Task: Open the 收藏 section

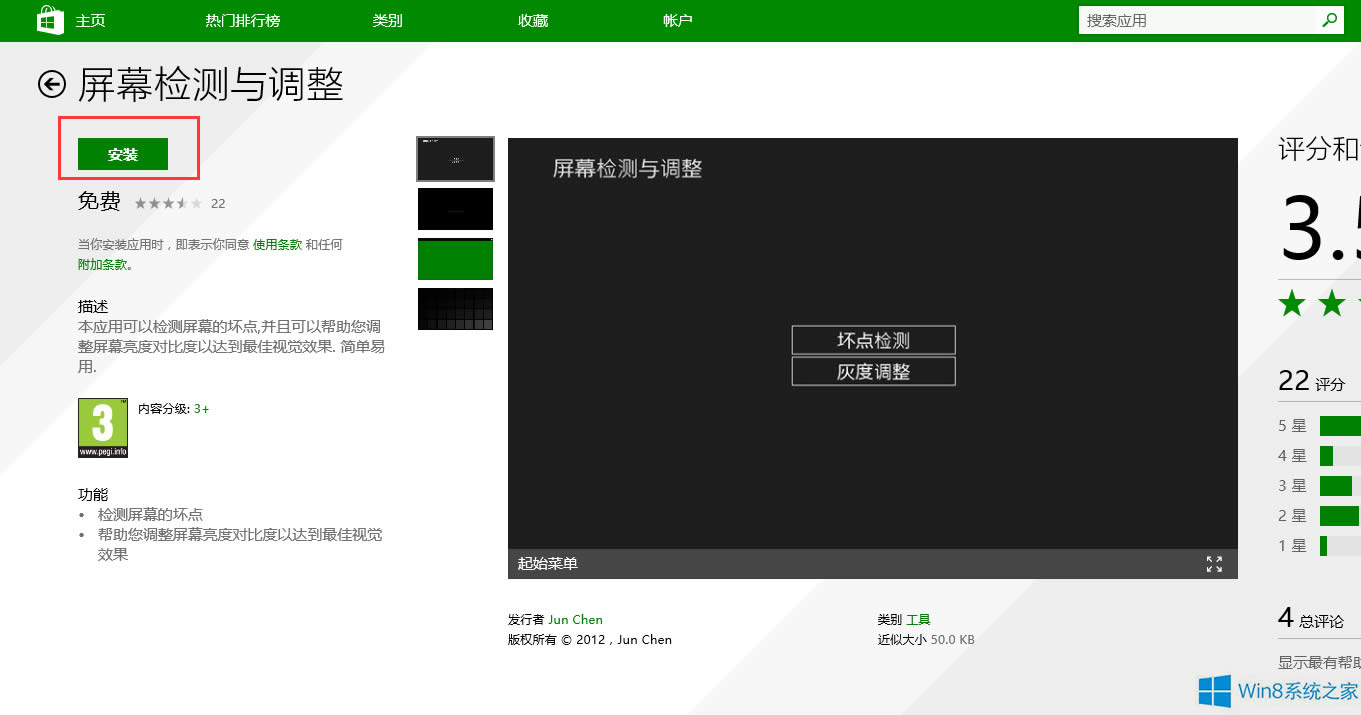Action: (x=532, y=19)
